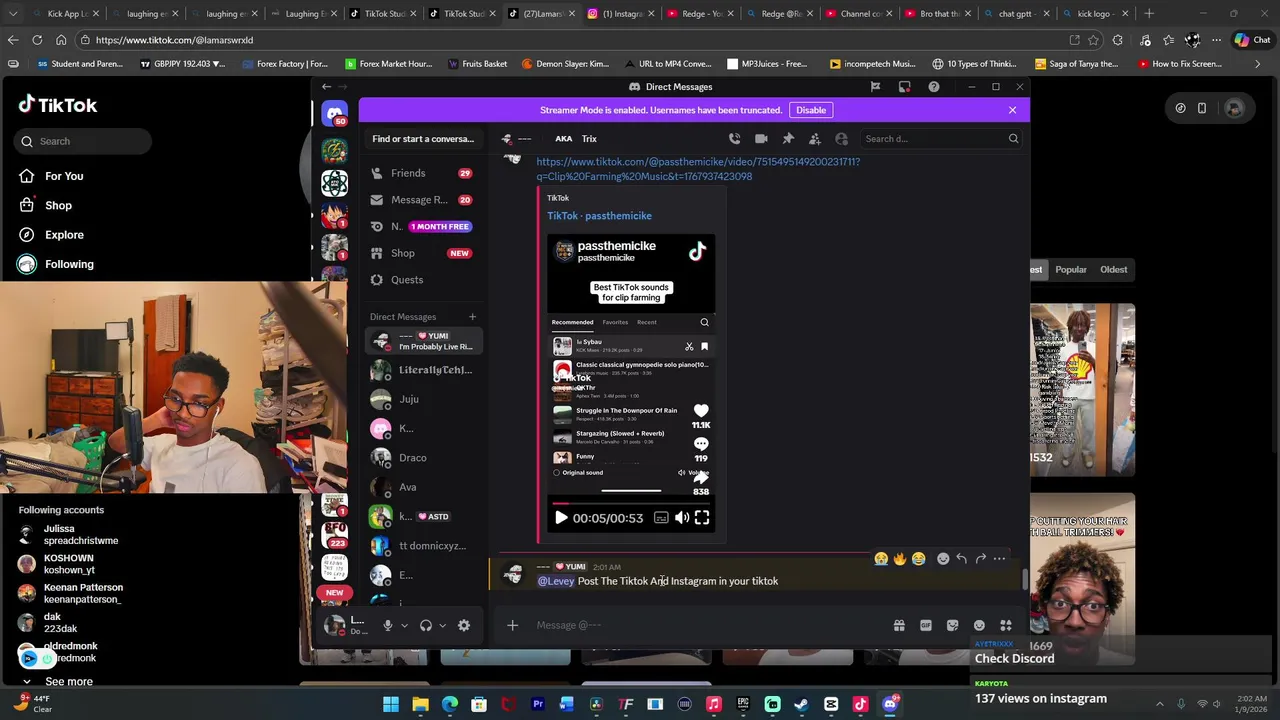
Task: Open Discord Shop item
Action: (x=422, y=253)
